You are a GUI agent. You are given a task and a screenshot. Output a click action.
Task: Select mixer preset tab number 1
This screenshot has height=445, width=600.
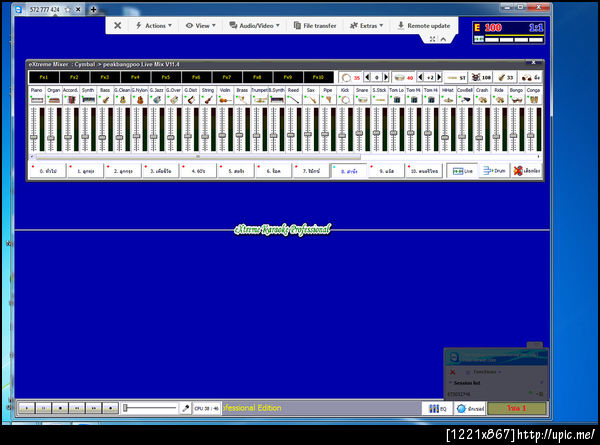coord(85,171)
